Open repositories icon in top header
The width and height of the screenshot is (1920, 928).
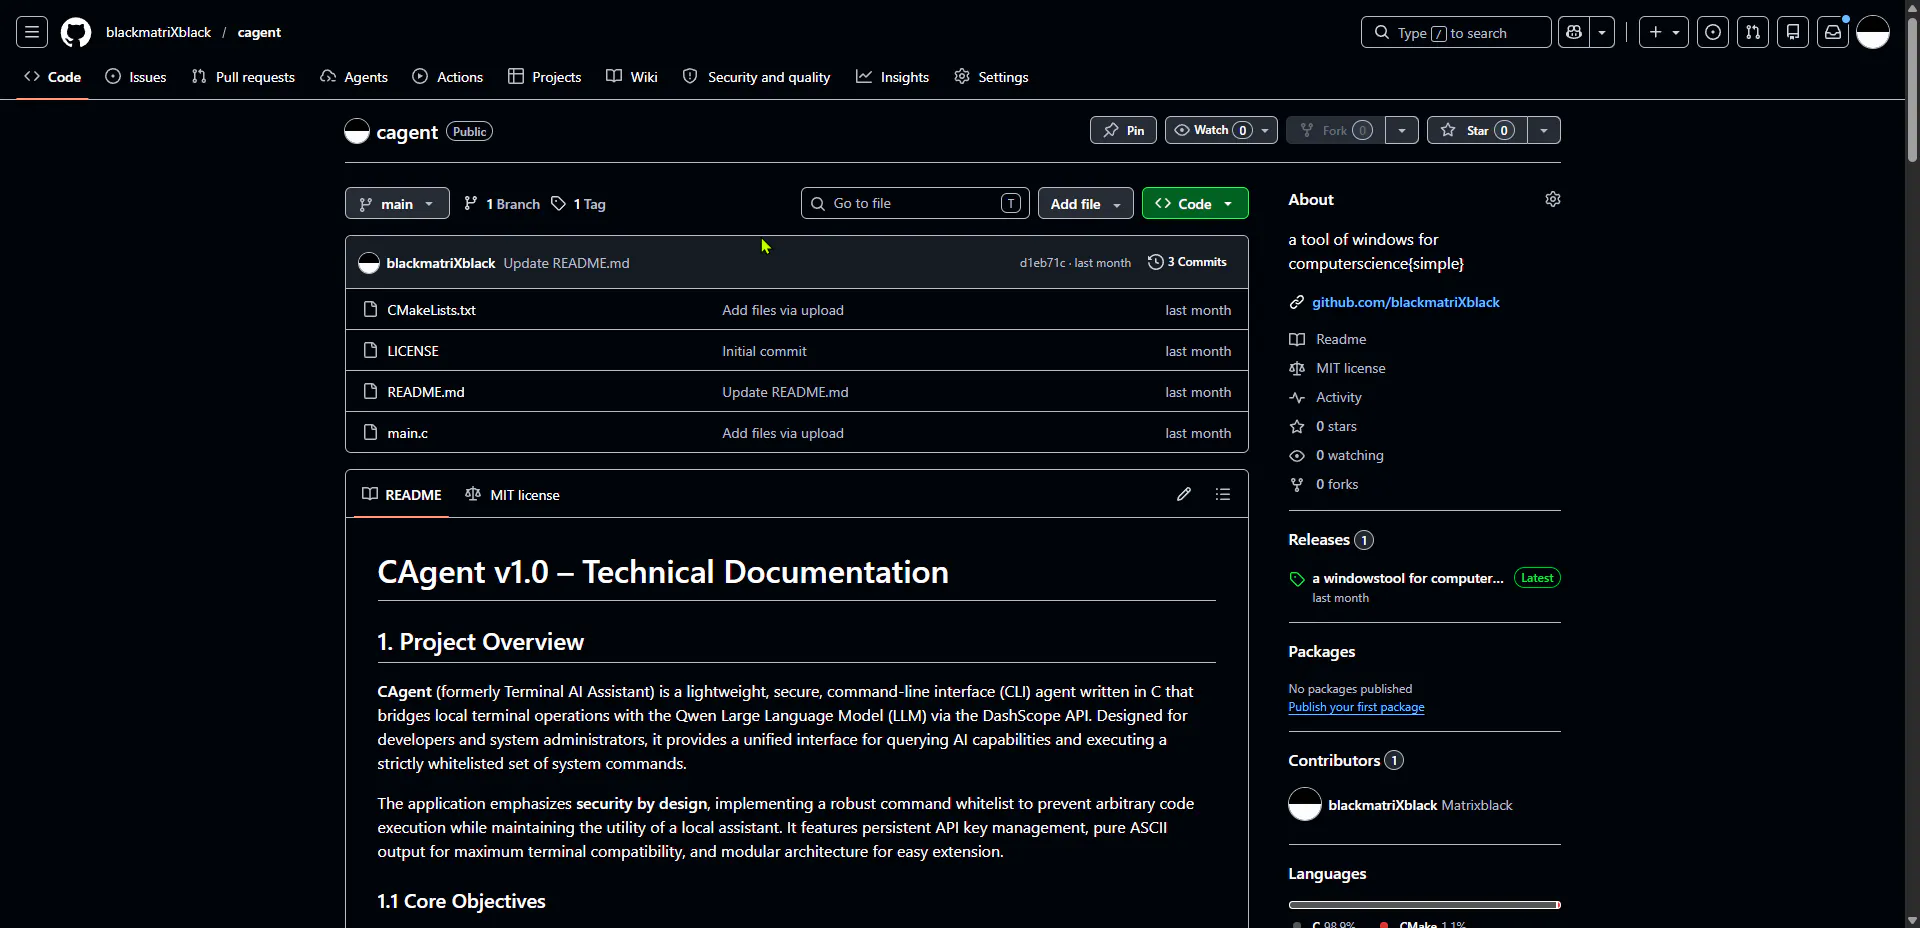click(1793, 32)
